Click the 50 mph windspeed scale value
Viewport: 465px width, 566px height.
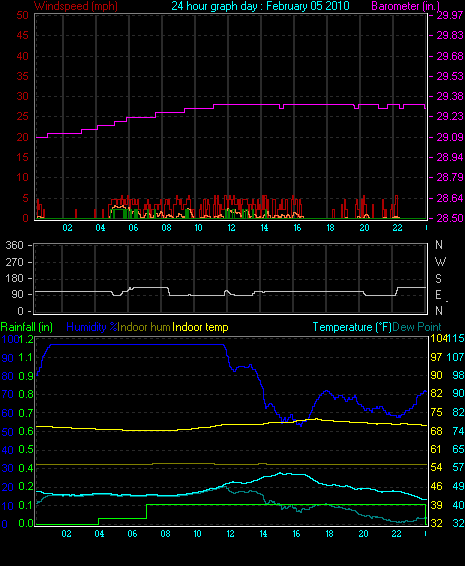pos(22,15)
